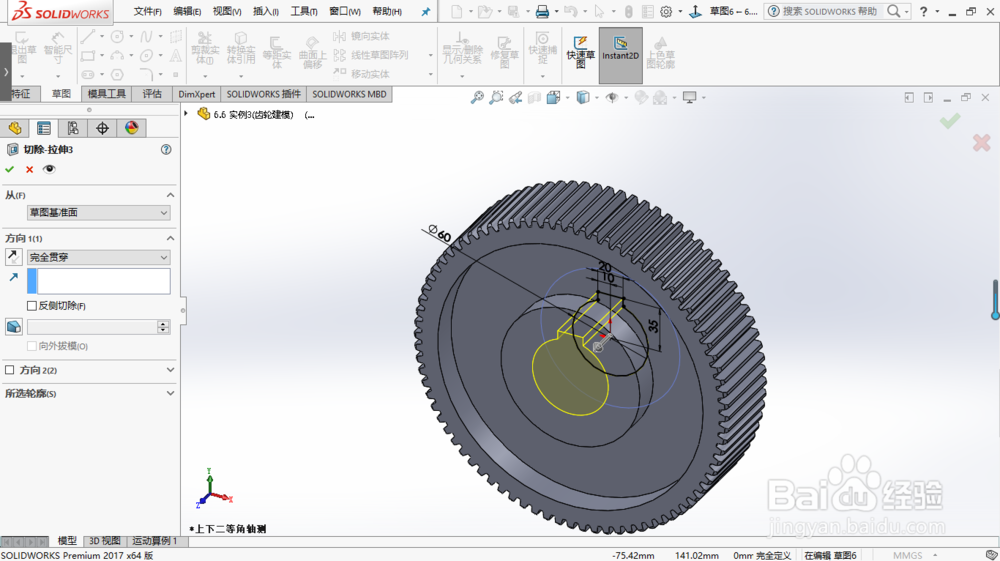Open the 工具(T) menu
The image size is (1000, 561).
(x=304, y=11)
